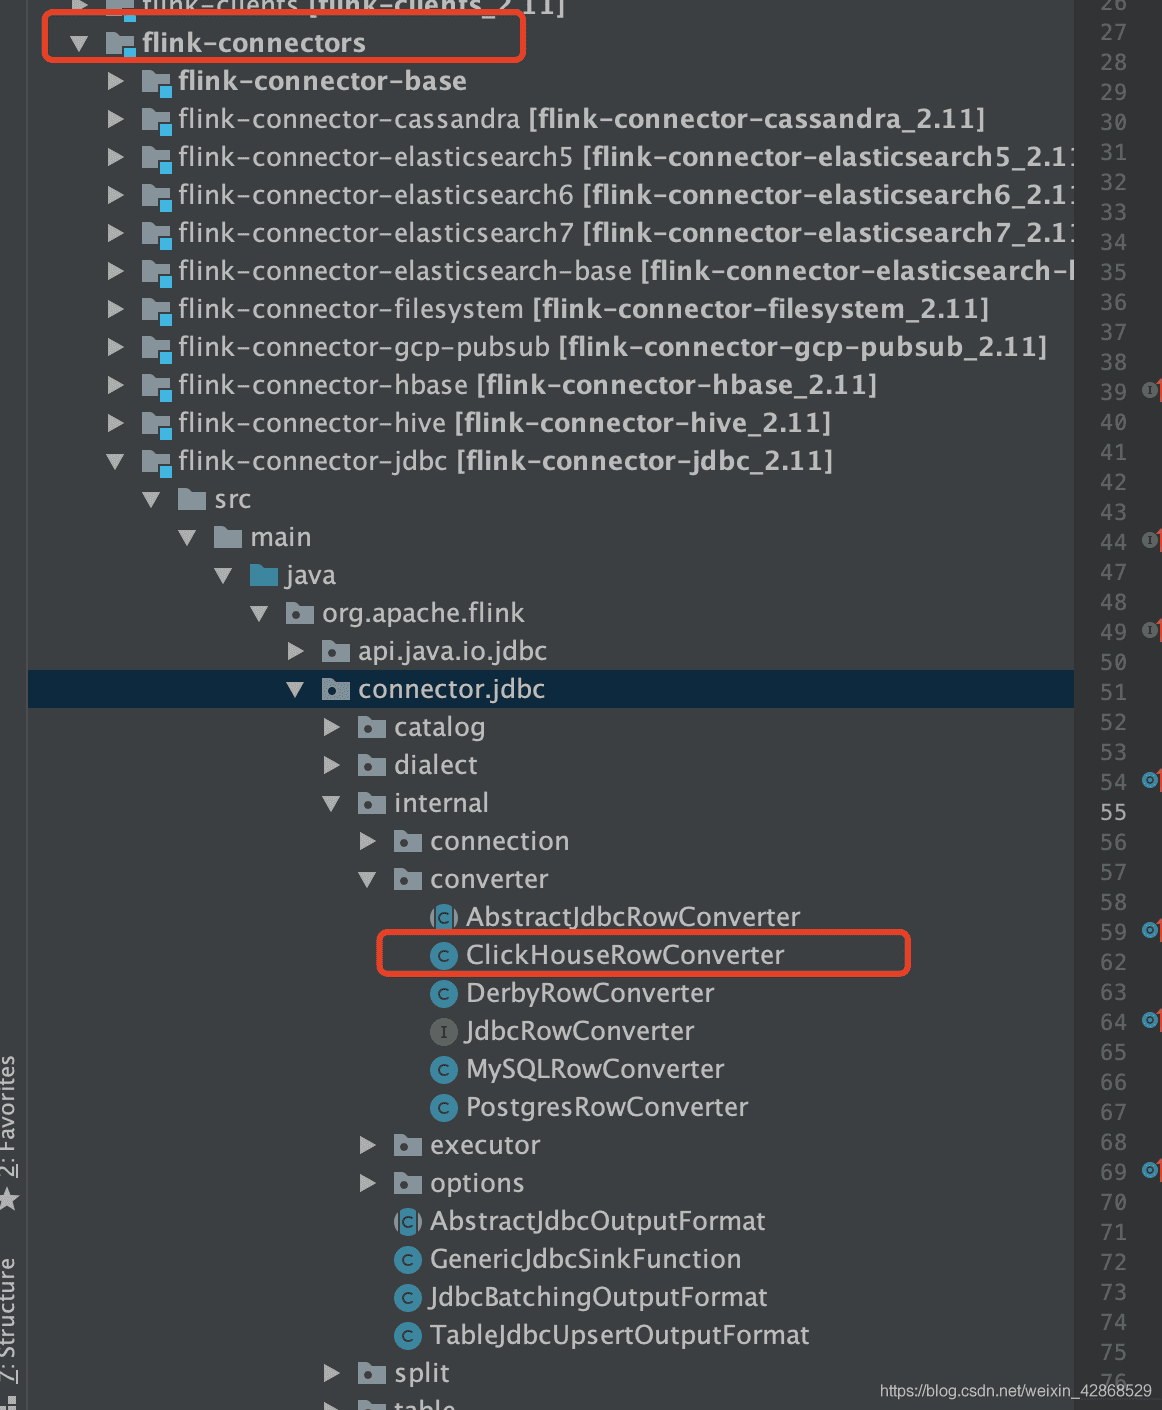Collapse the src folder arrow
The image size is (1162, 1410).
point(152,499)
